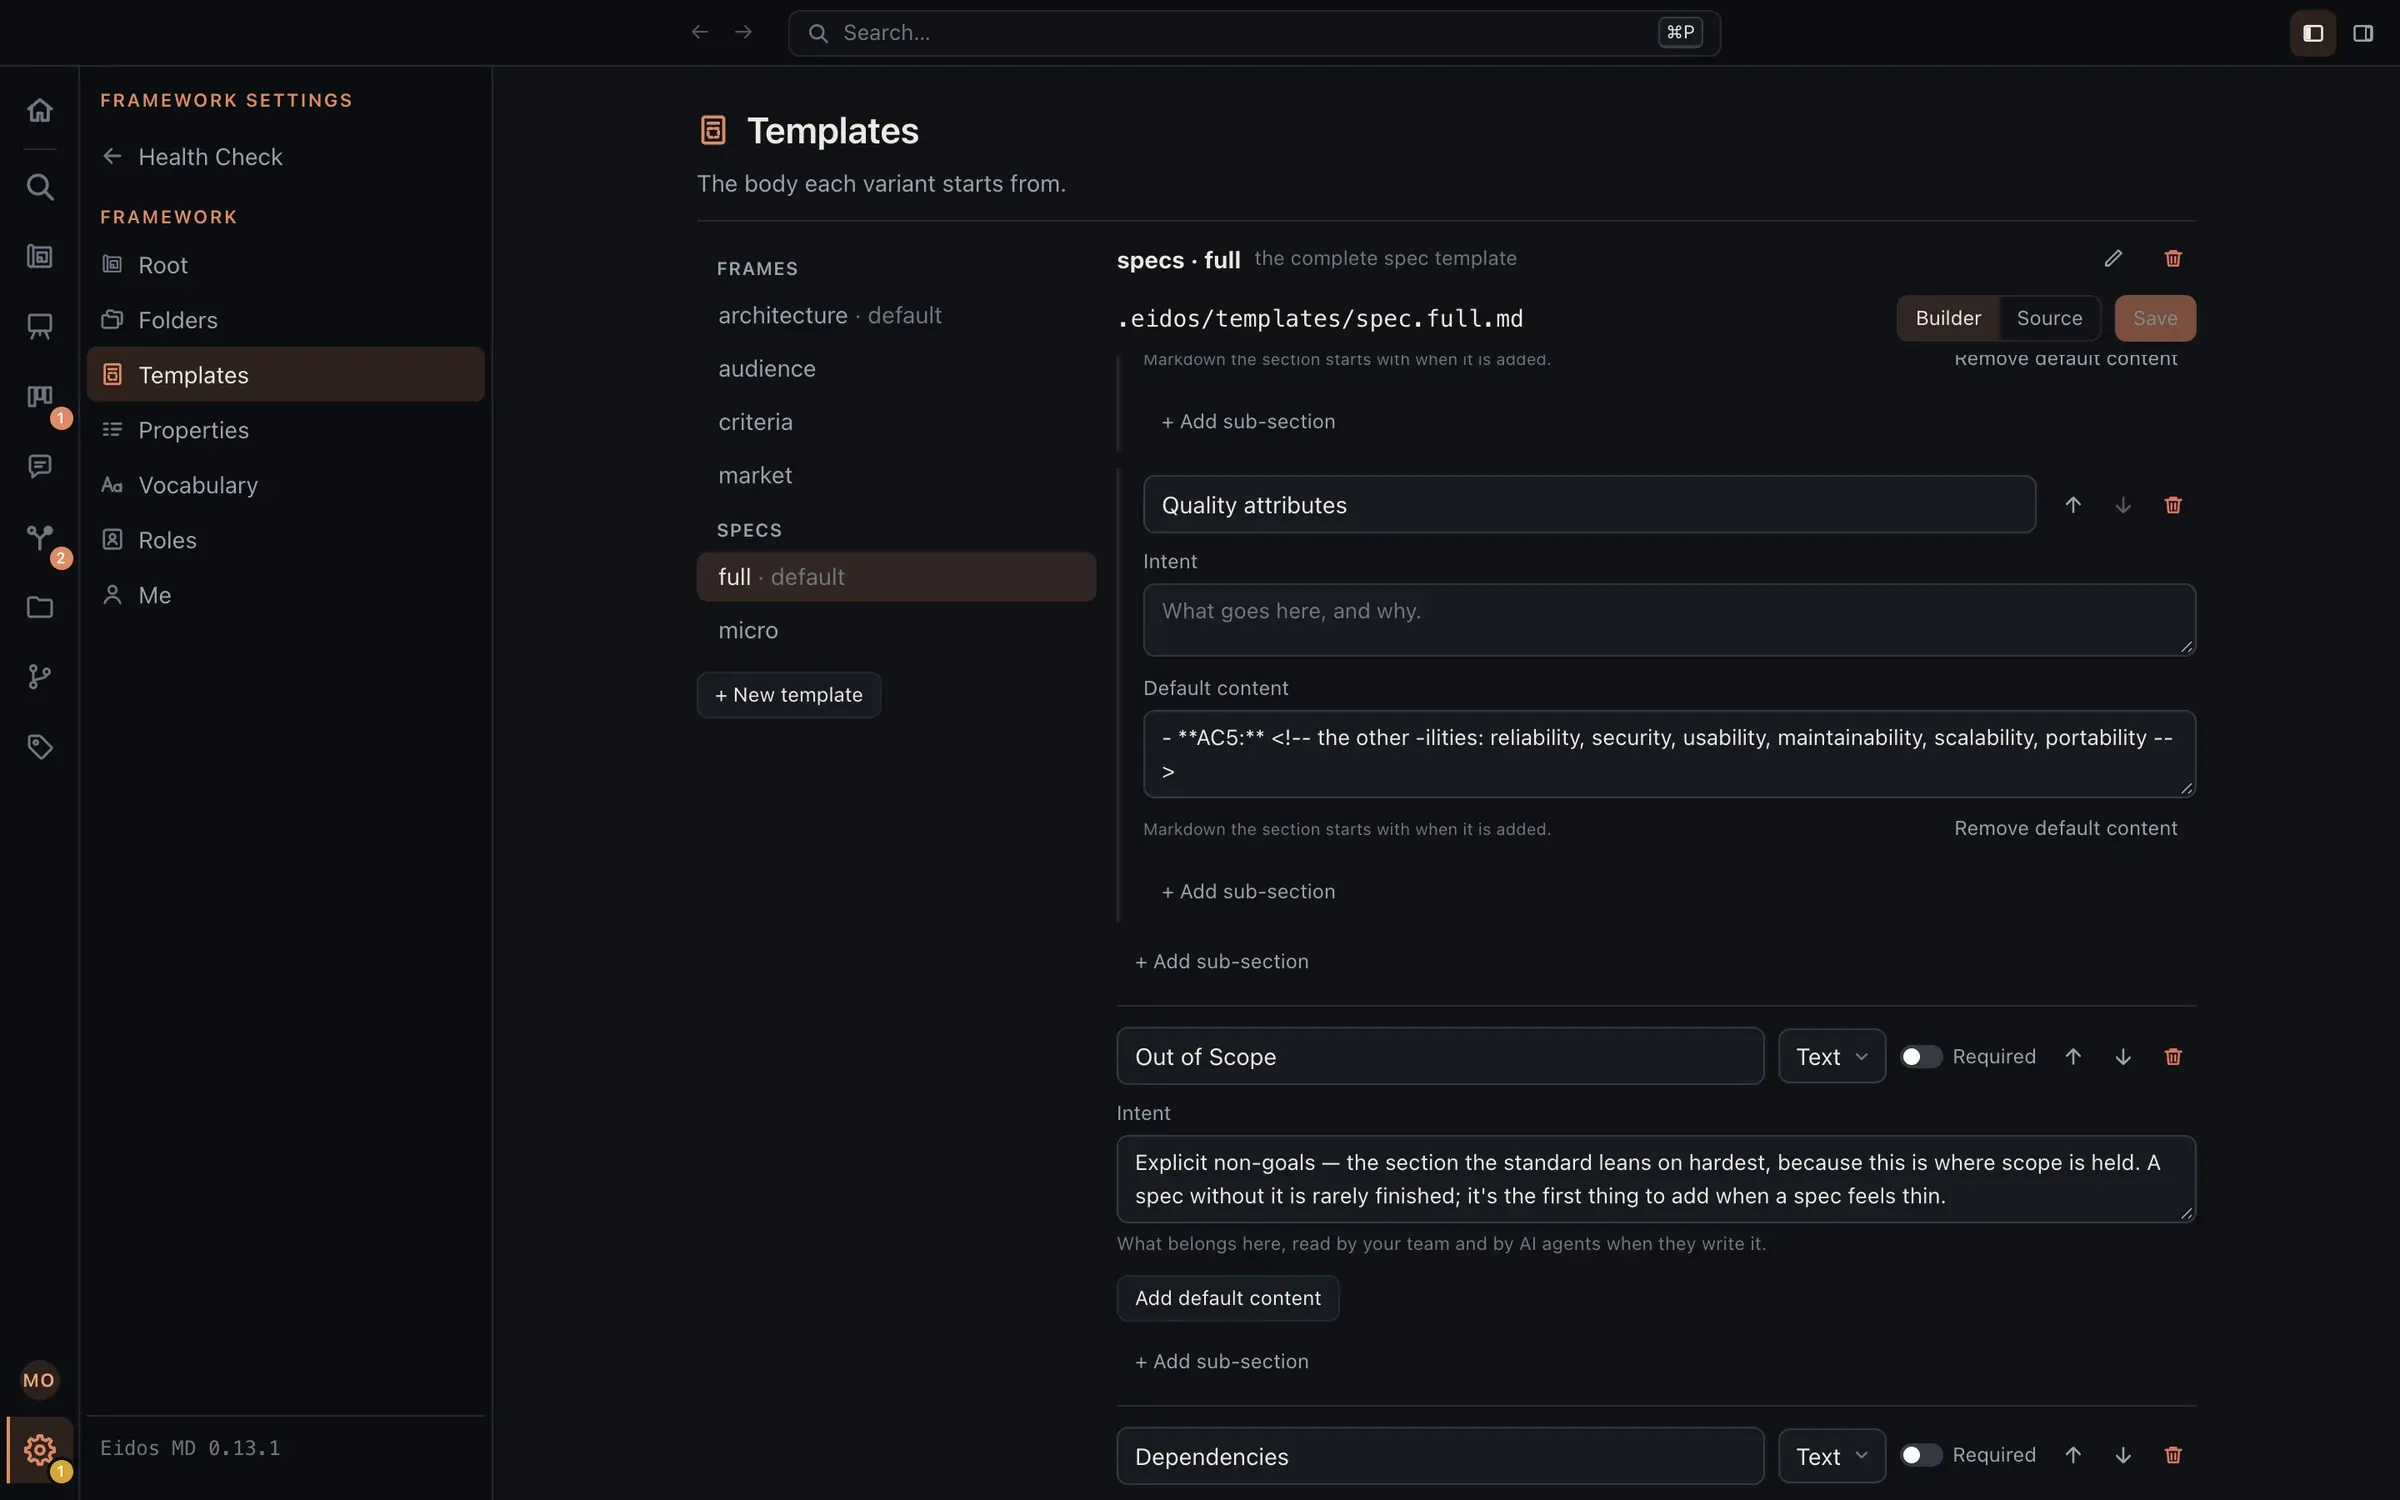Navigate back with the left arrow

tap(700, 32)
